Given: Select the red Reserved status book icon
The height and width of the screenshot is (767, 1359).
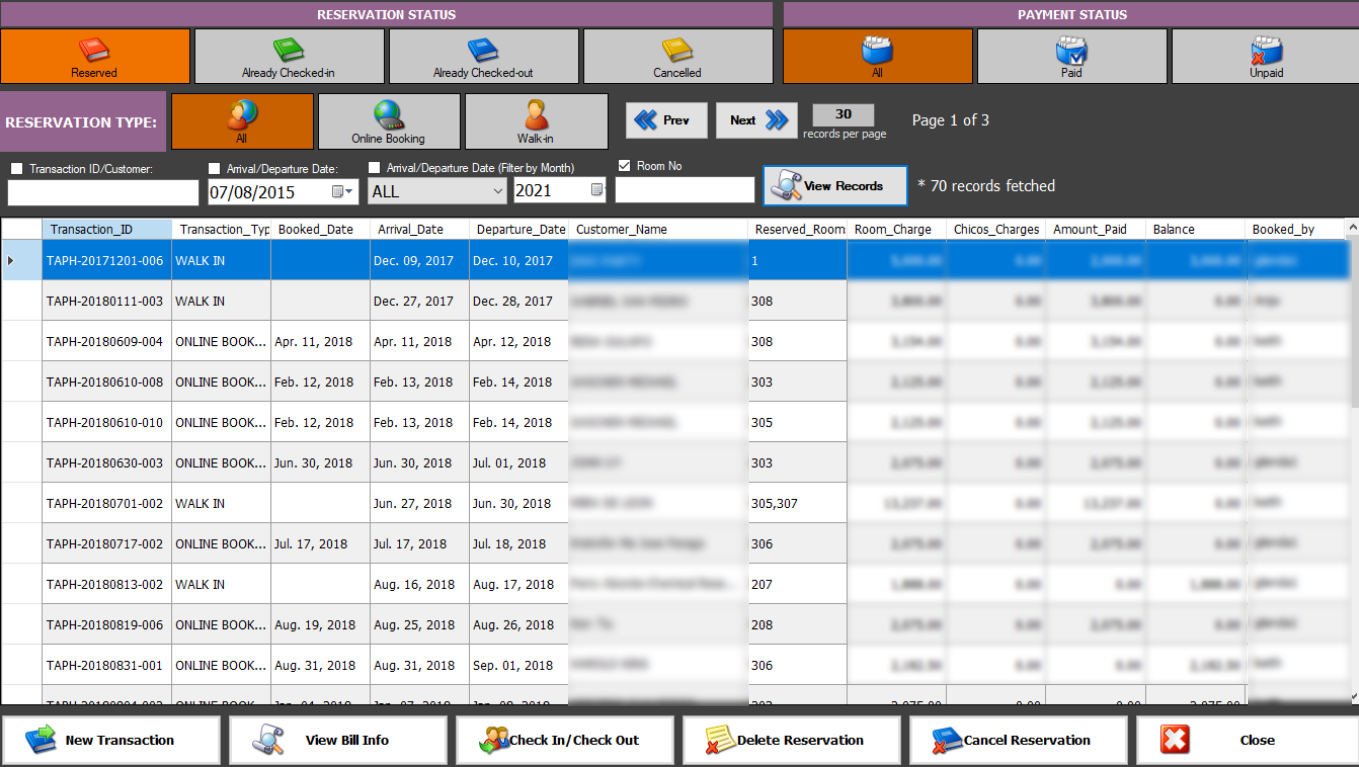Looking at the screenshot, I should (x=94, y=51).
